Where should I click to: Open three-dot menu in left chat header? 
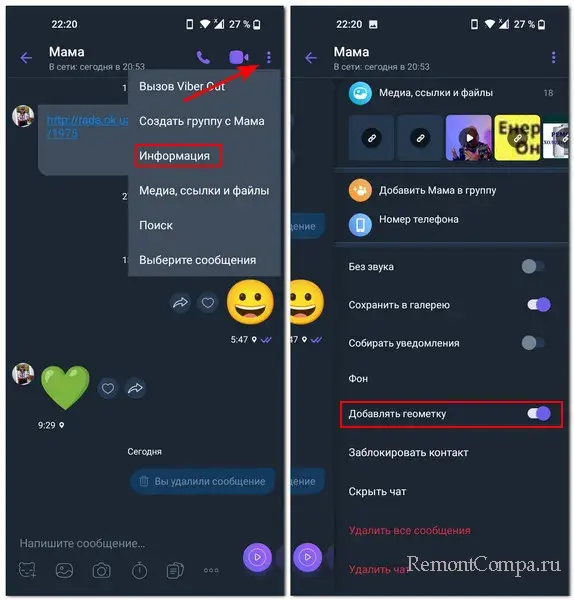coord(269,57)
